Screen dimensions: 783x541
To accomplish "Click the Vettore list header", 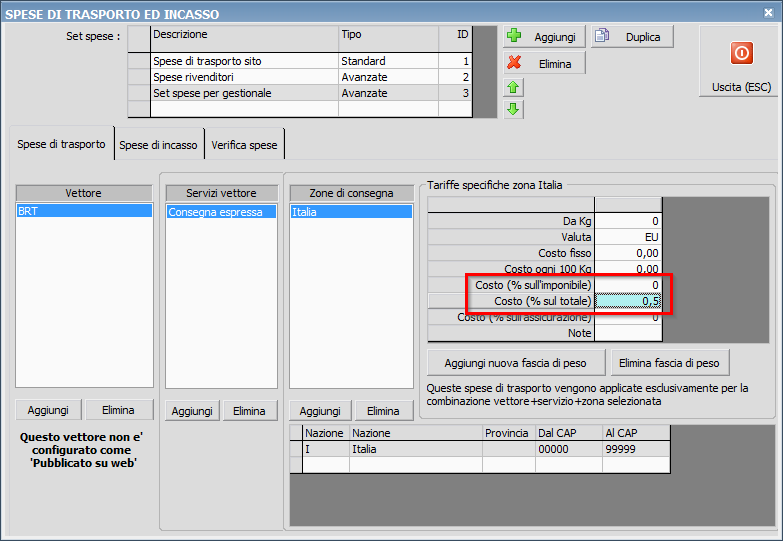I will coord(84,193).
